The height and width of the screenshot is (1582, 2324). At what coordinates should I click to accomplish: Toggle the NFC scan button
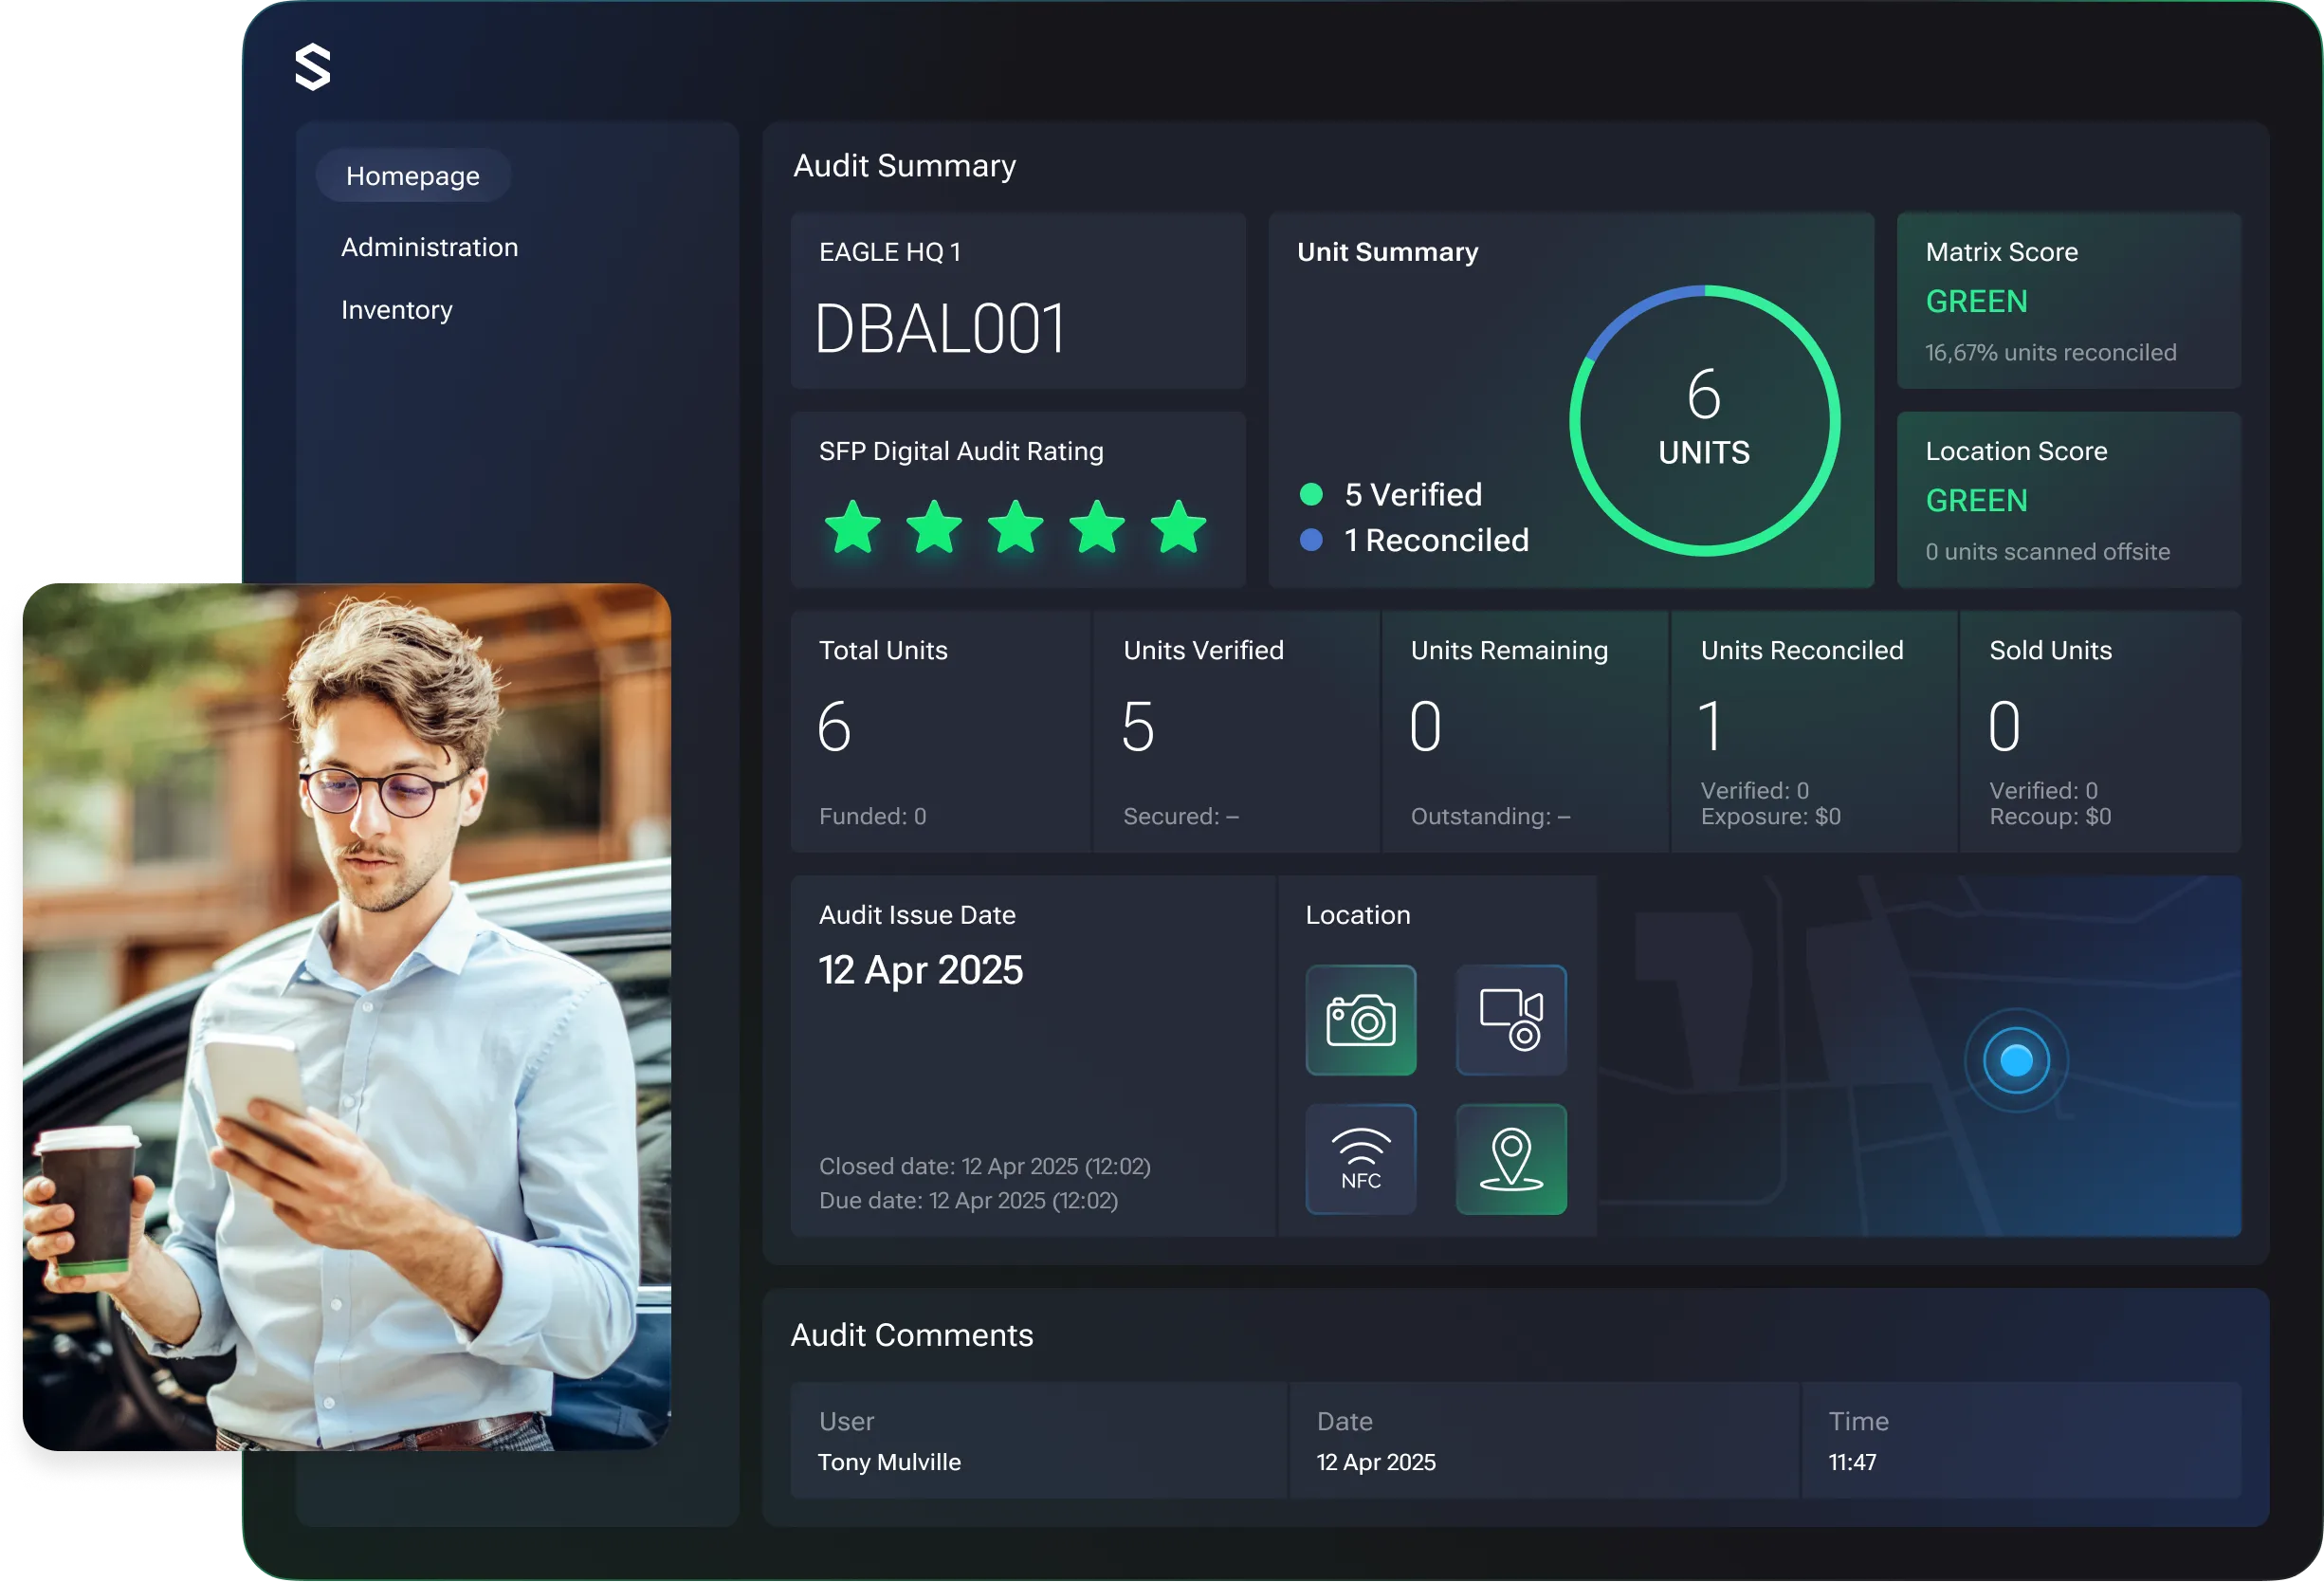coord(1360,1159)
